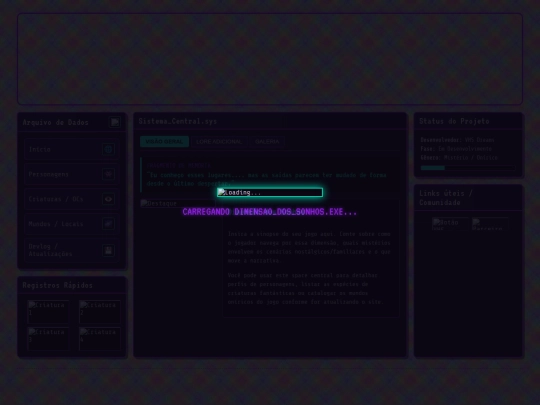Click the project status progress bar
The width and height of the screenshot is (540, 405).
(x=468, y=168)
